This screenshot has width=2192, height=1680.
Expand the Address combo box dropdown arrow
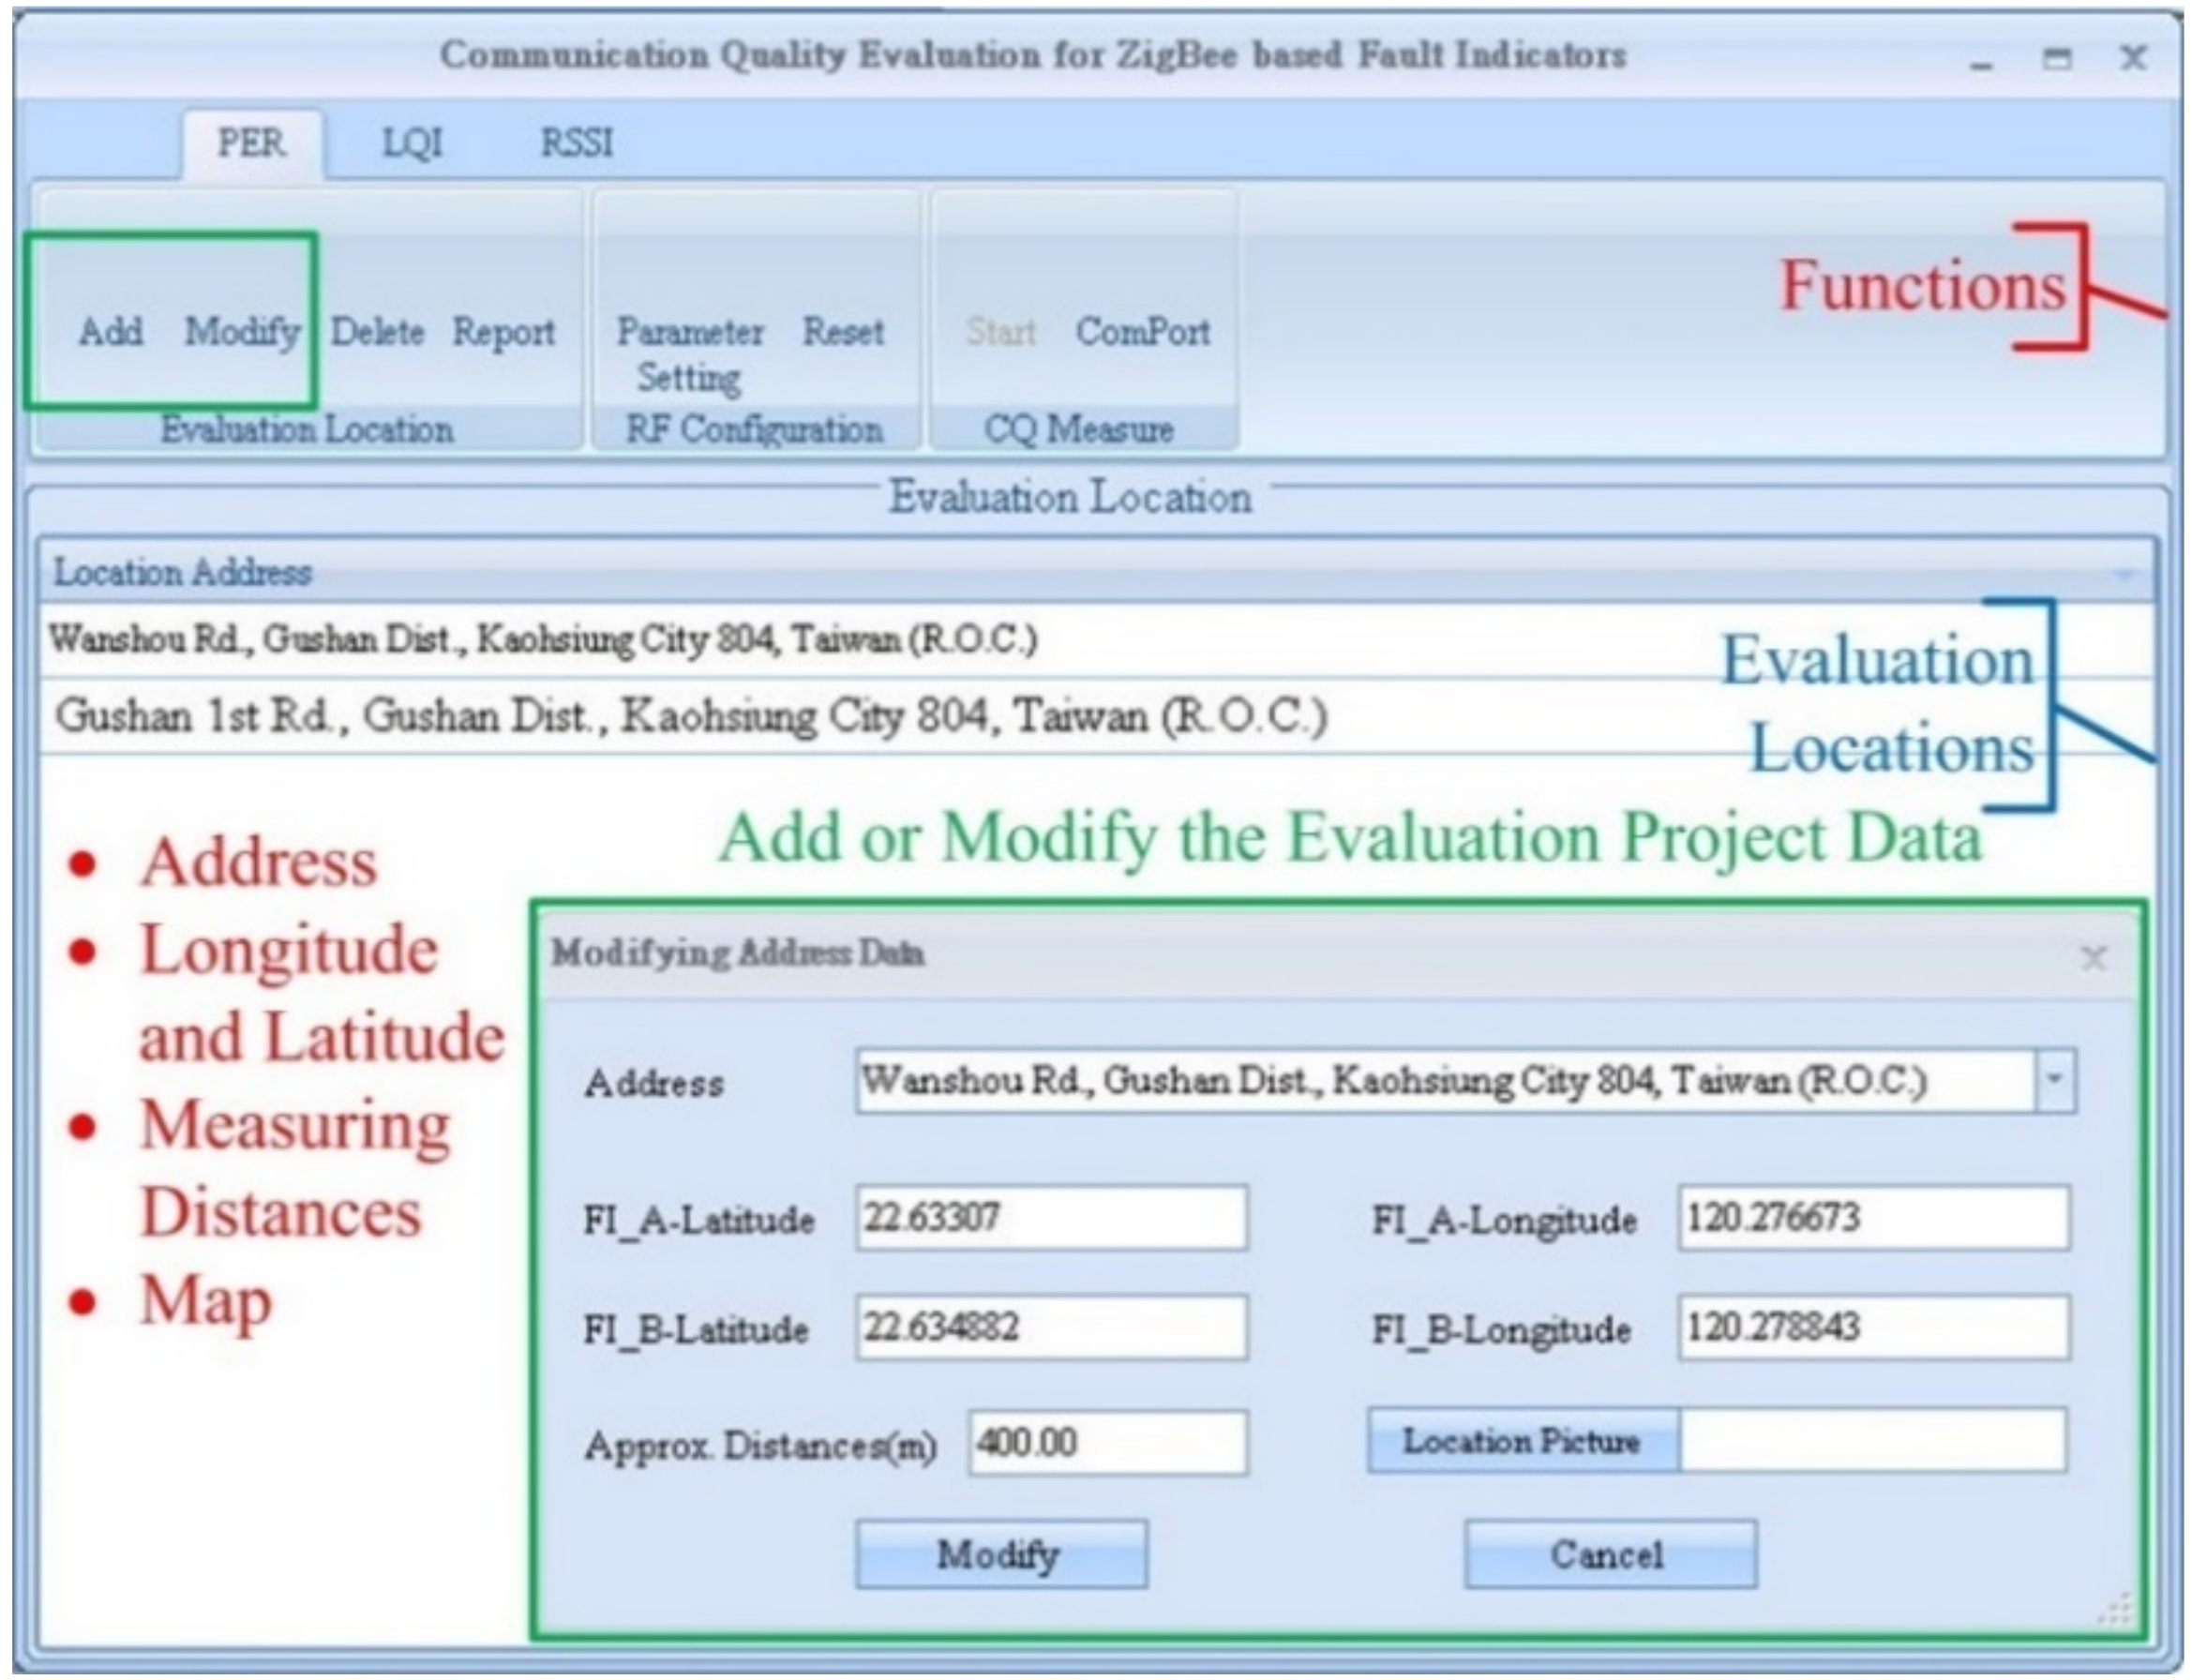pos(2055,1080)
